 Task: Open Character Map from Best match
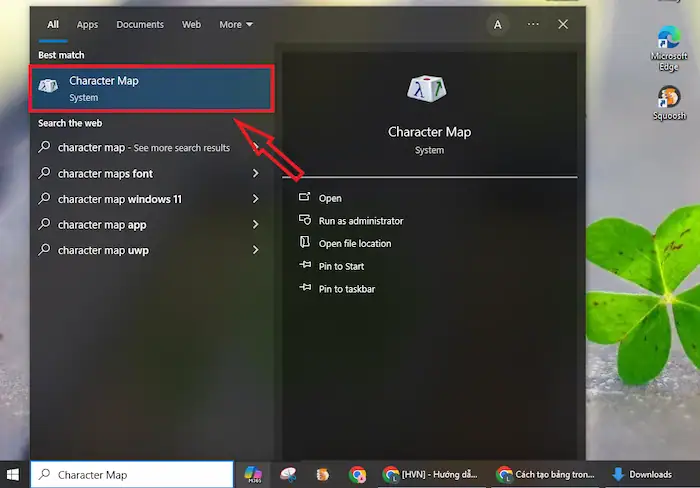pyautogui.click(x=152, y=88)
